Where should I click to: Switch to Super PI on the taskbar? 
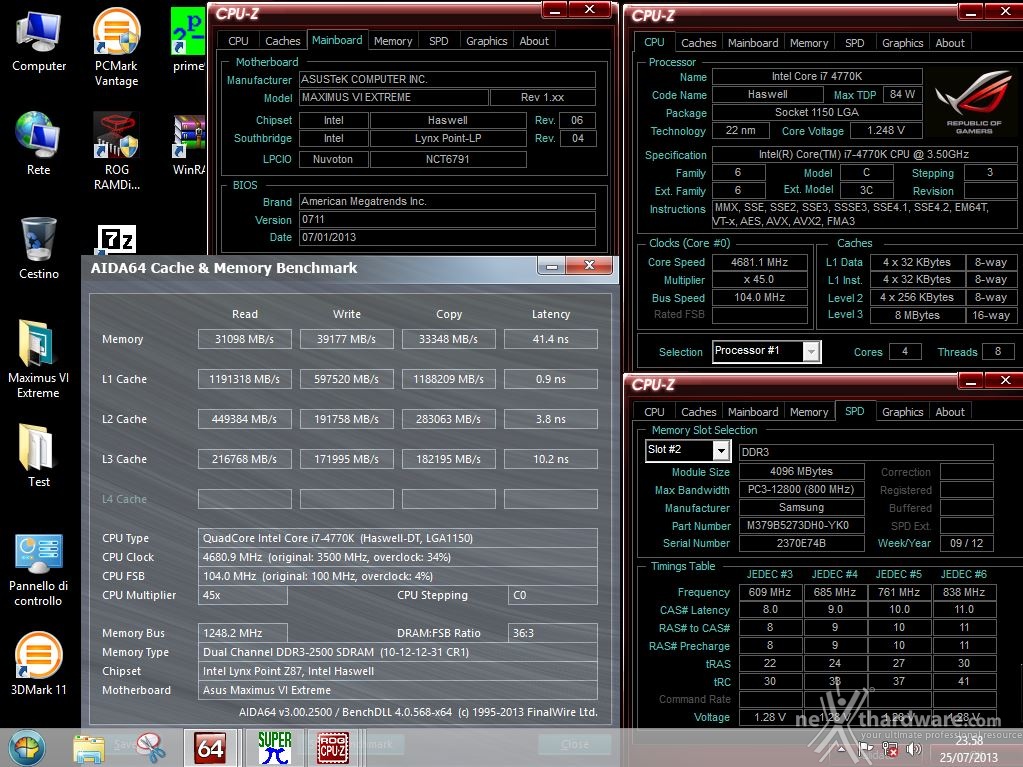(275, 747)
